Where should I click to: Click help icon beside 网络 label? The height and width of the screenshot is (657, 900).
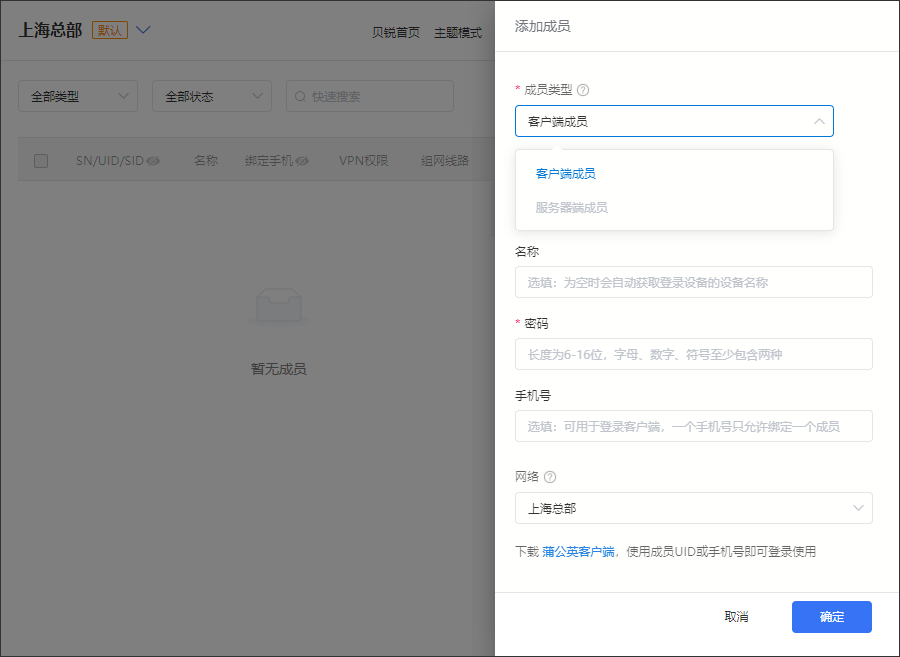(550, 478)
